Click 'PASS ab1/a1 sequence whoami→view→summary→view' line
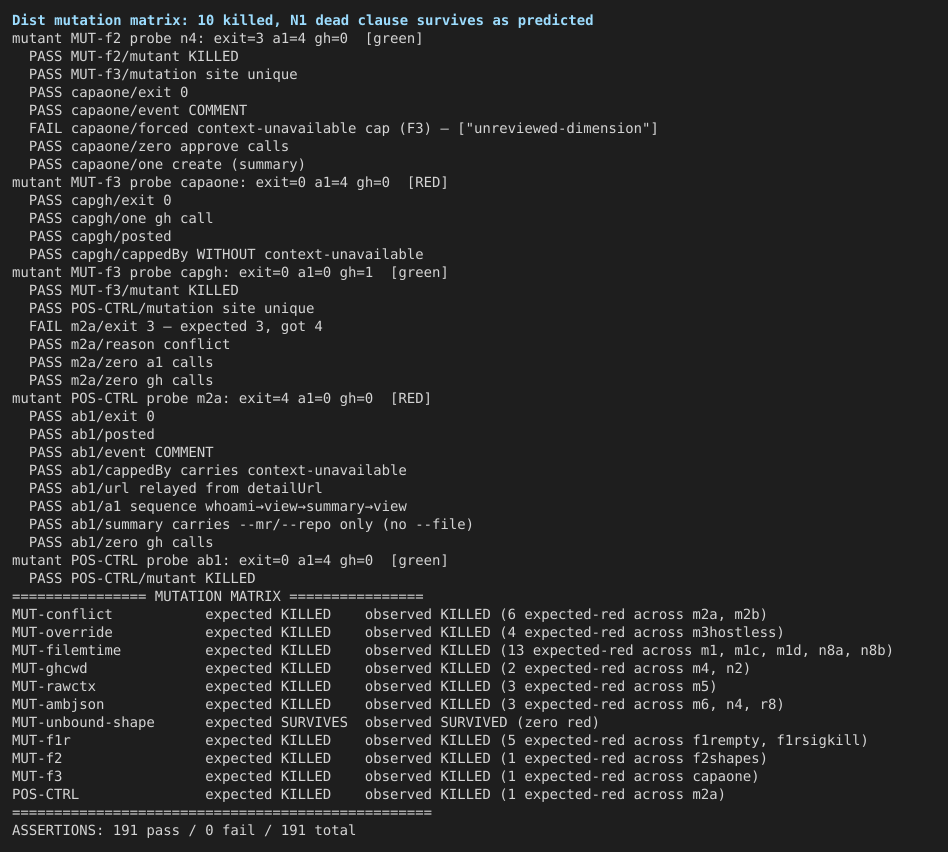The width and height of the screenshot is (948, 852). pyautogui.click(x=218, y=506)
